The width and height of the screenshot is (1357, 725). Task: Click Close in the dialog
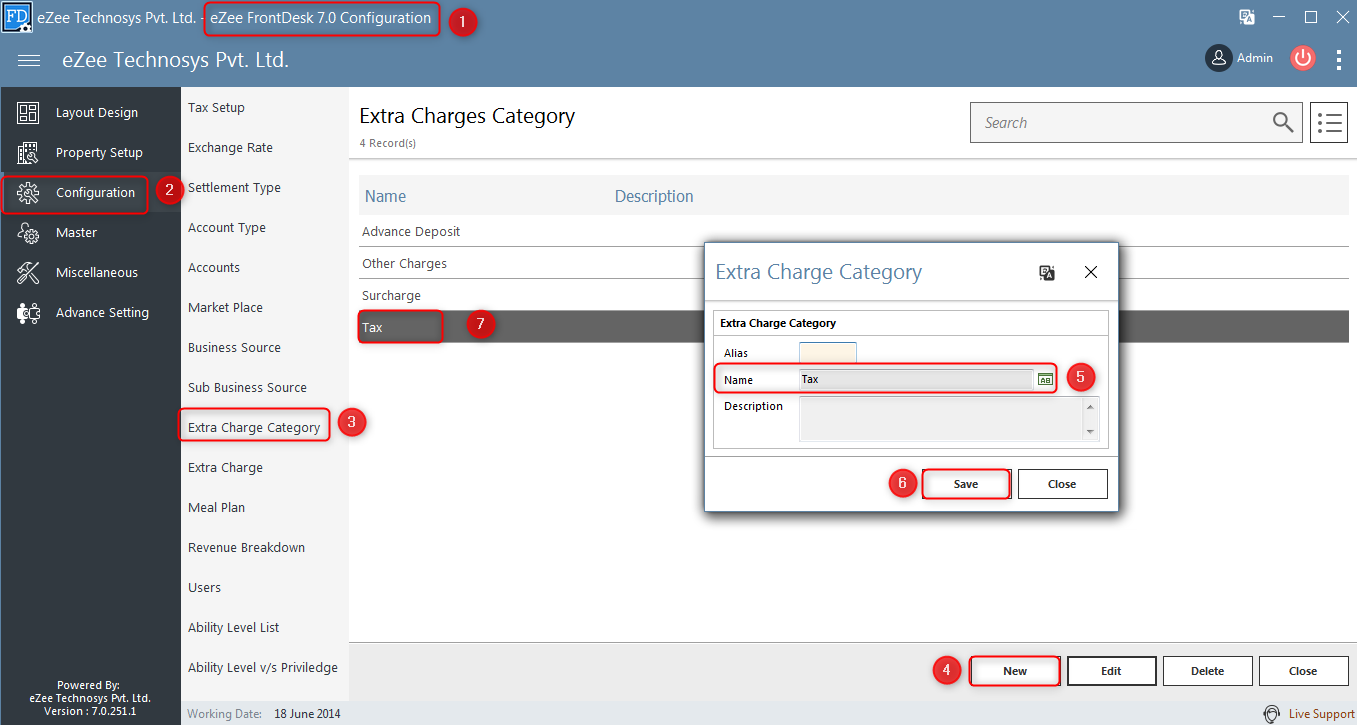[1062, 484]
